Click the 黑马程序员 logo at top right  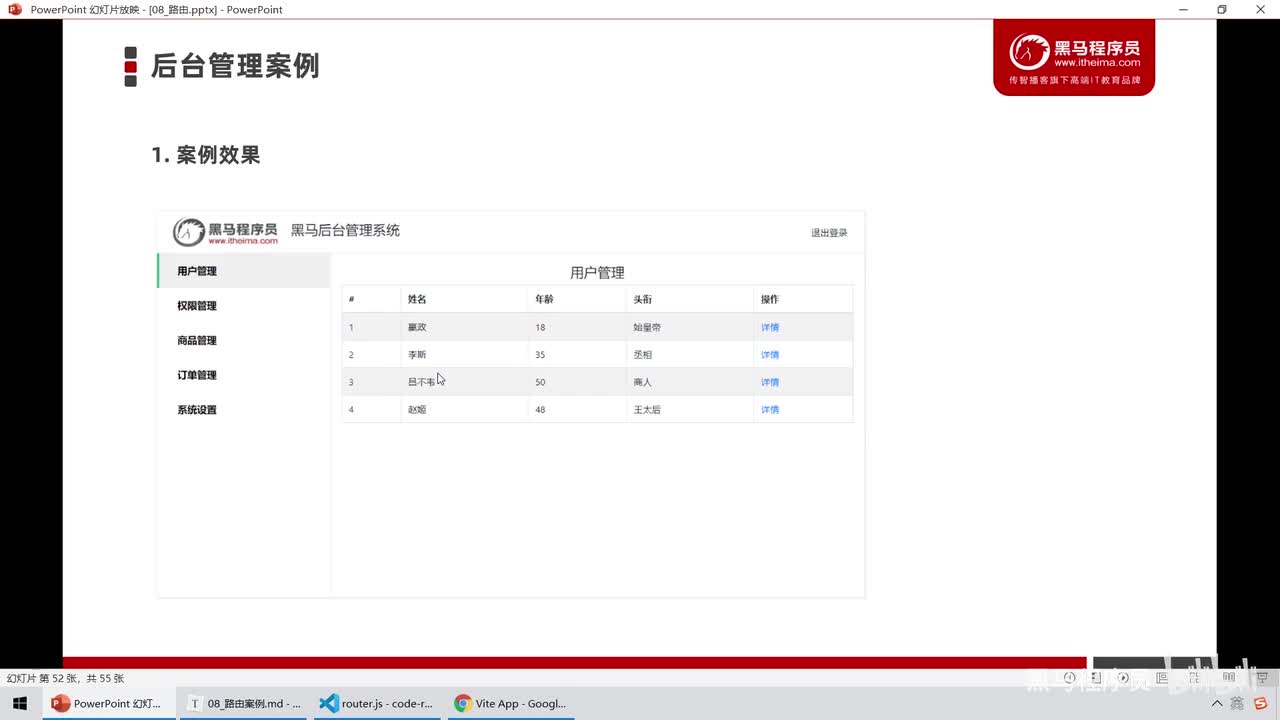click(x=1074, y=58)
